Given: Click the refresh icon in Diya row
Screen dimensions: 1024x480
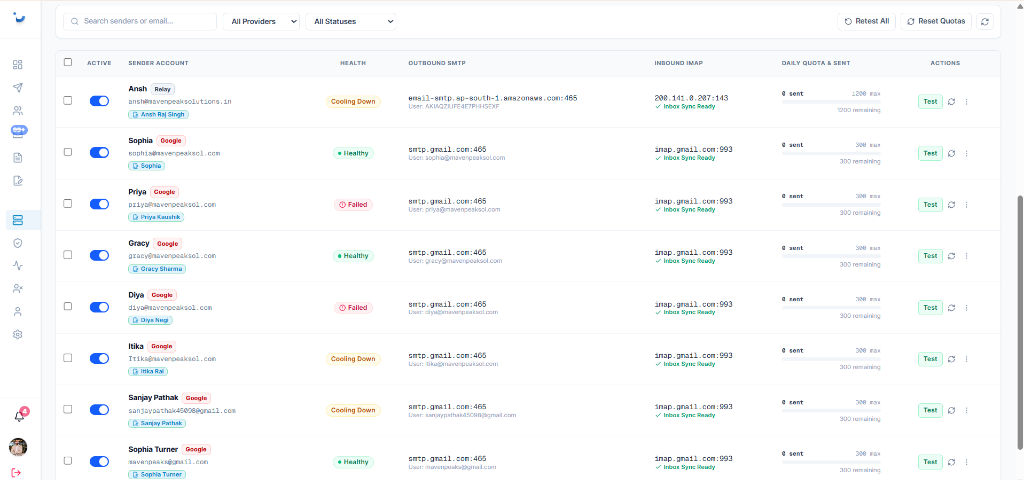Looking at the screenshot, I should coord(952,307).
